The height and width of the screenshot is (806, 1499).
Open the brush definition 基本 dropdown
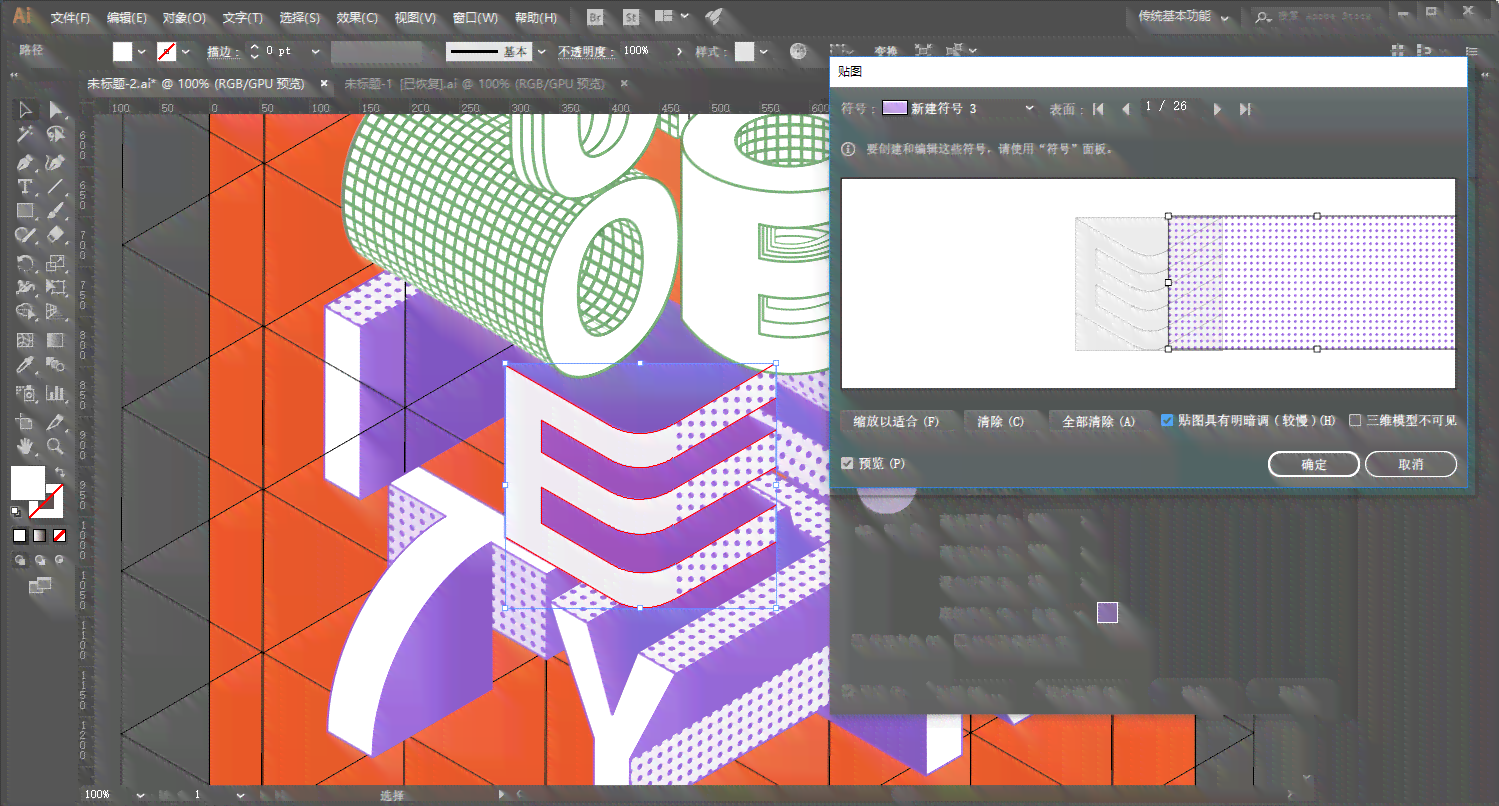tap(542, 51)
